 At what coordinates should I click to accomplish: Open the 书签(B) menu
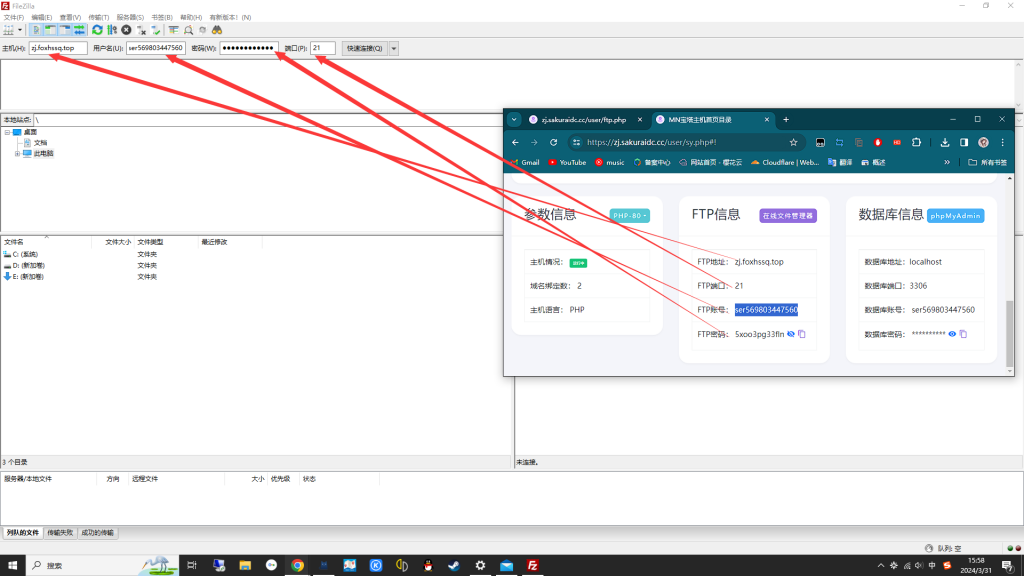click(x=162, y=18)
